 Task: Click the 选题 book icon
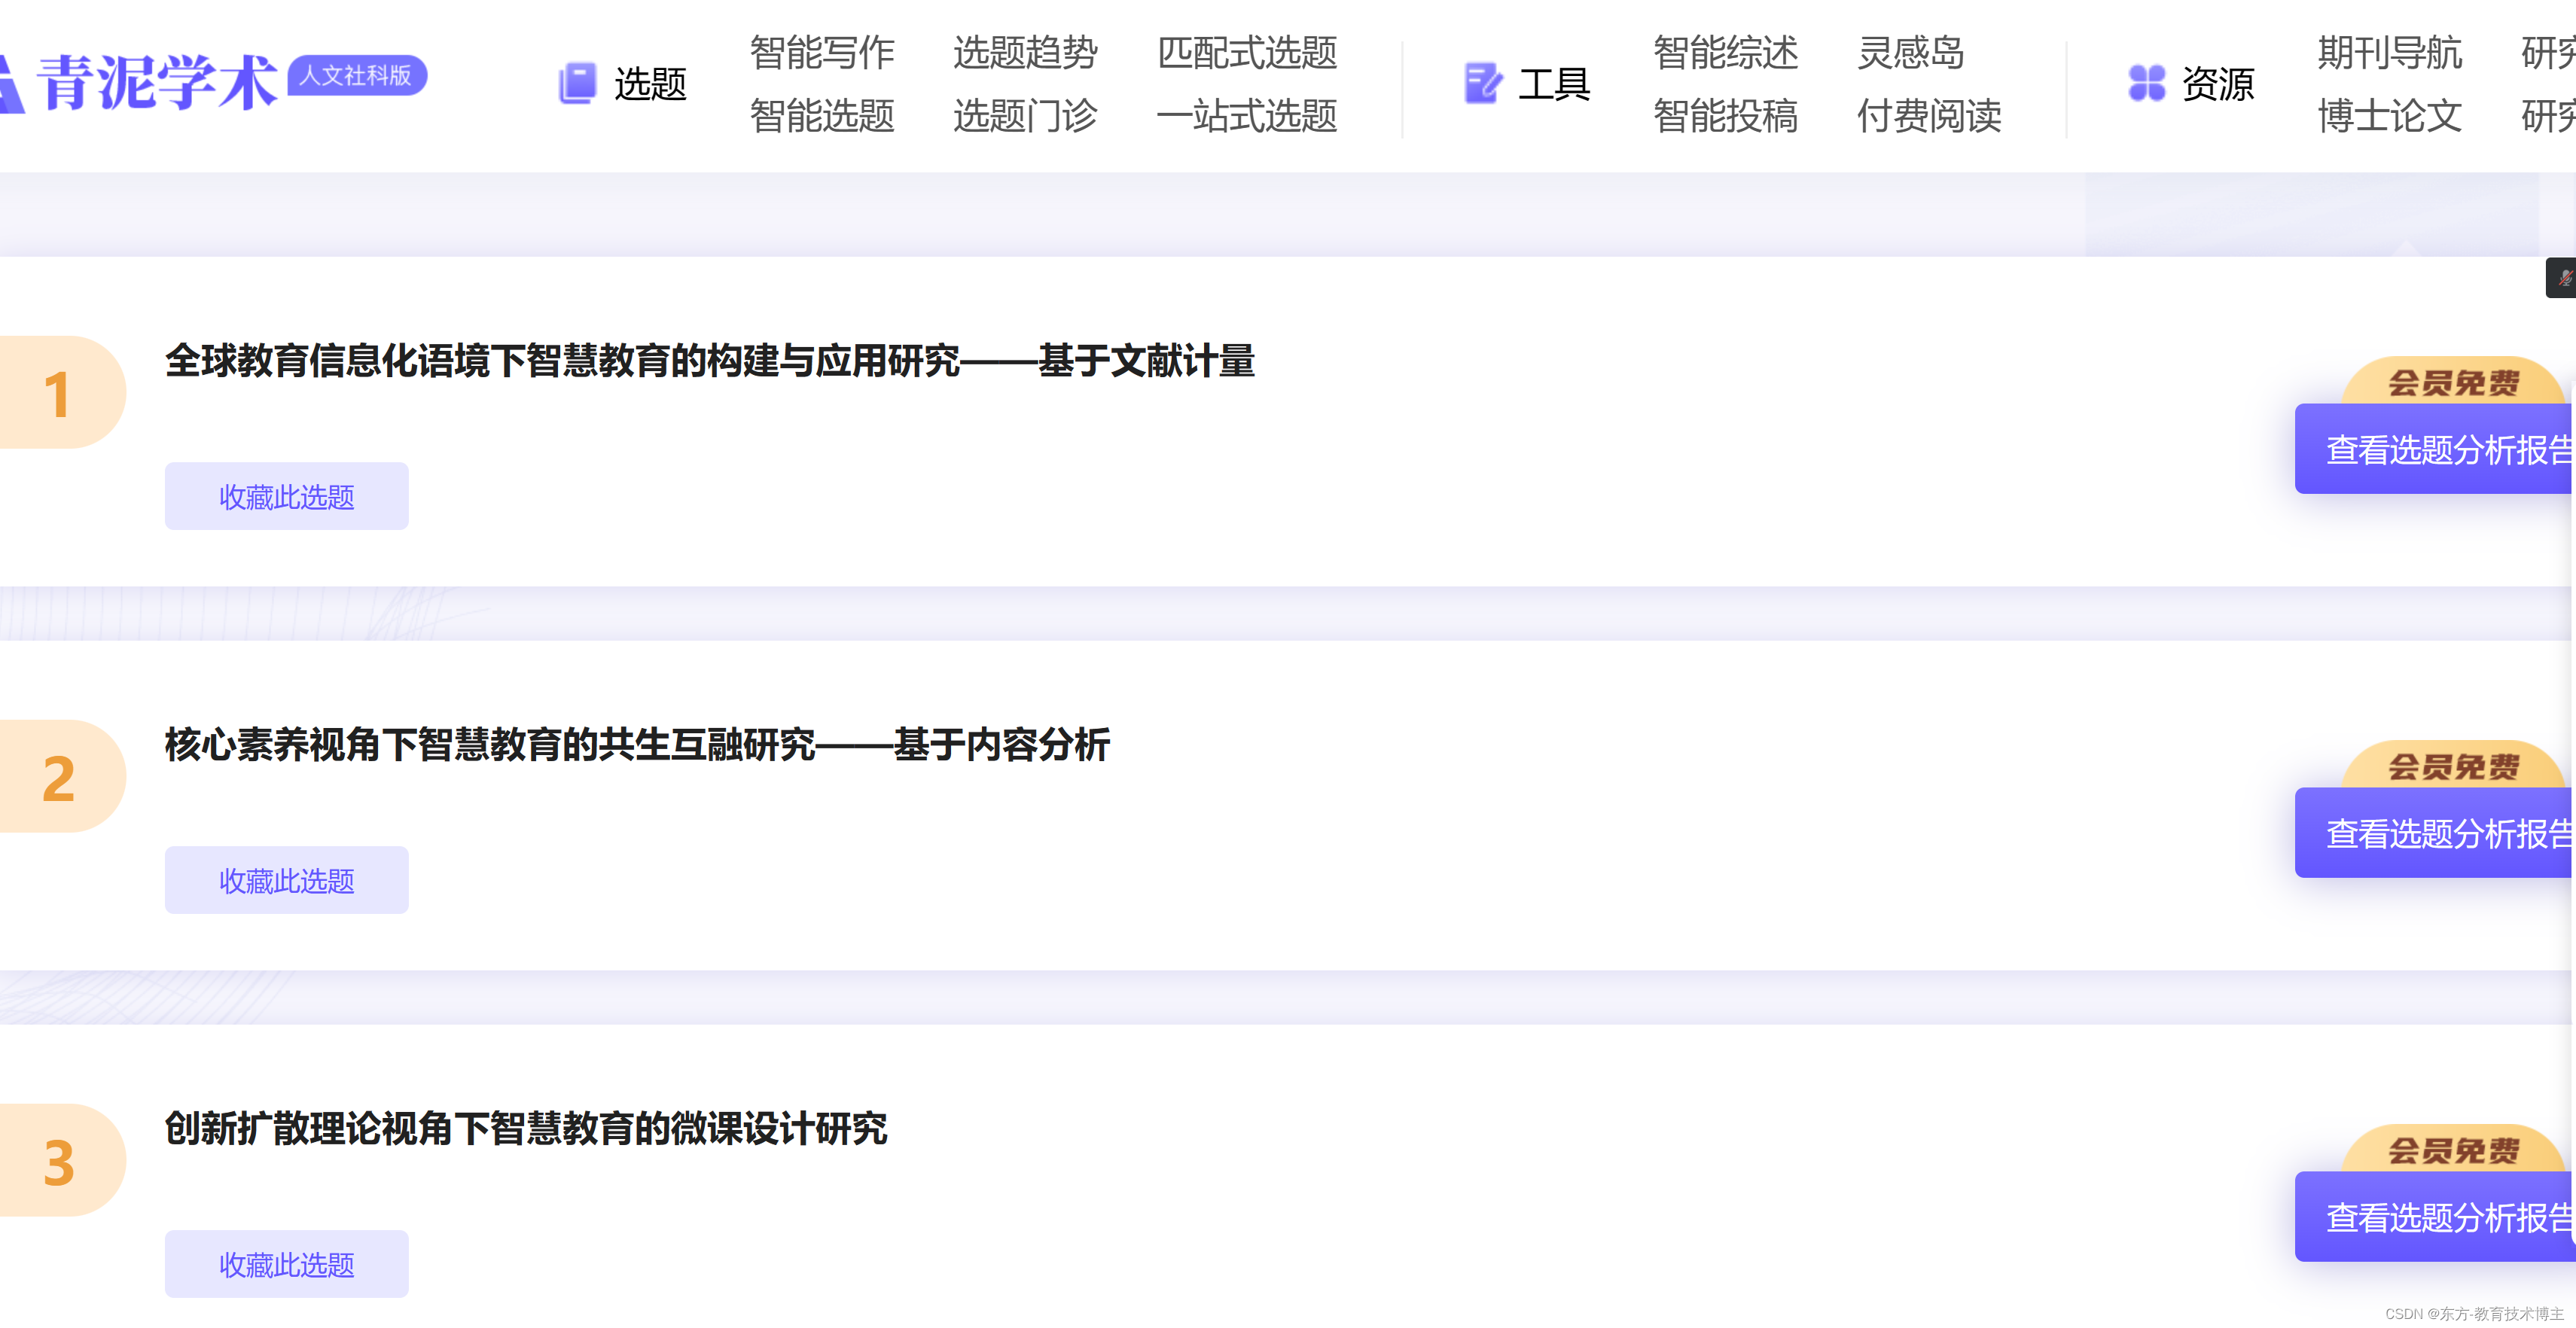point(577,83)
